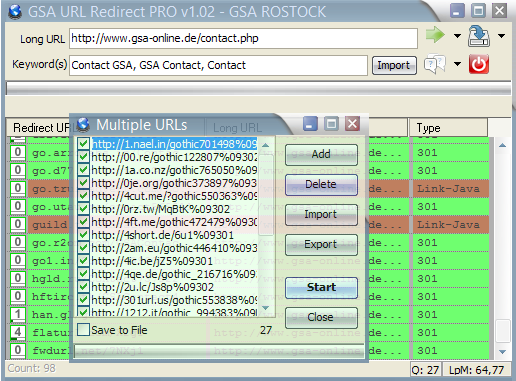Click the Export button
Image resolution: width=516 pixels, height=381 pixels.
click(x=321, y=245)
